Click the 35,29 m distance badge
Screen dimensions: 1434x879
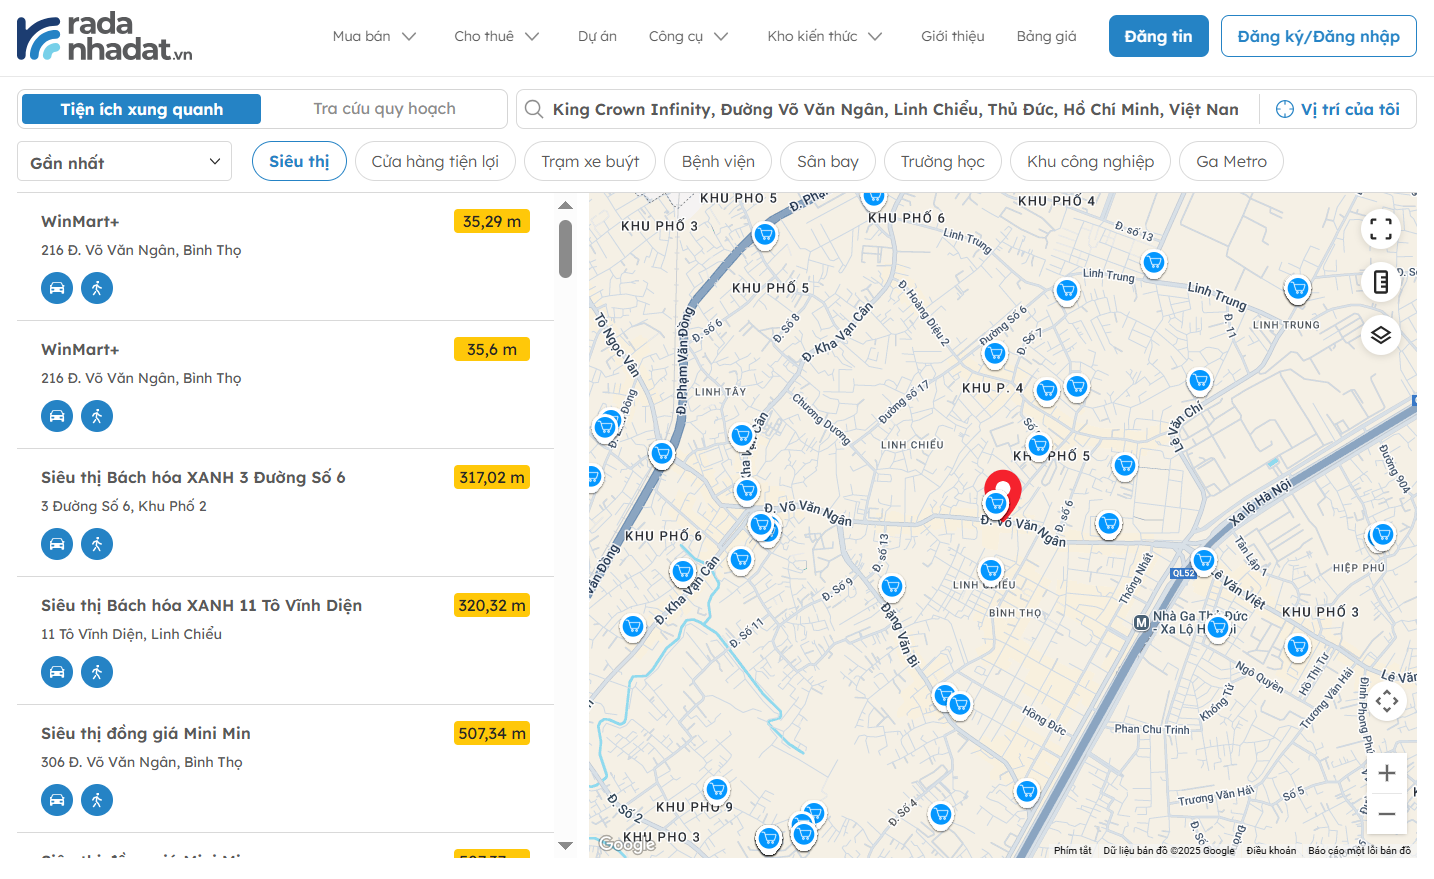click(x=492, y=221)
